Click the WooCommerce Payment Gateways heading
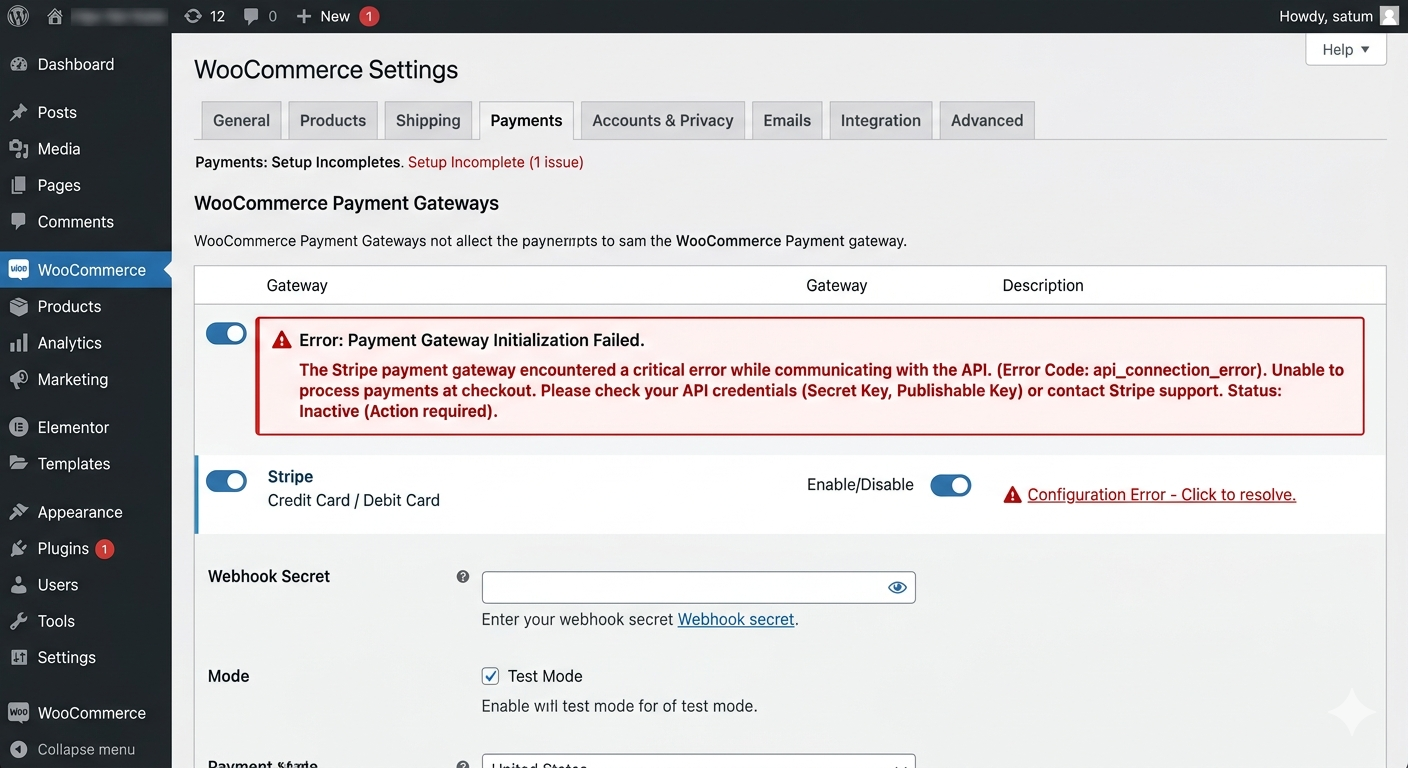Image resolution: width=1408 pixels, height=768 pixels. [346, 203]
